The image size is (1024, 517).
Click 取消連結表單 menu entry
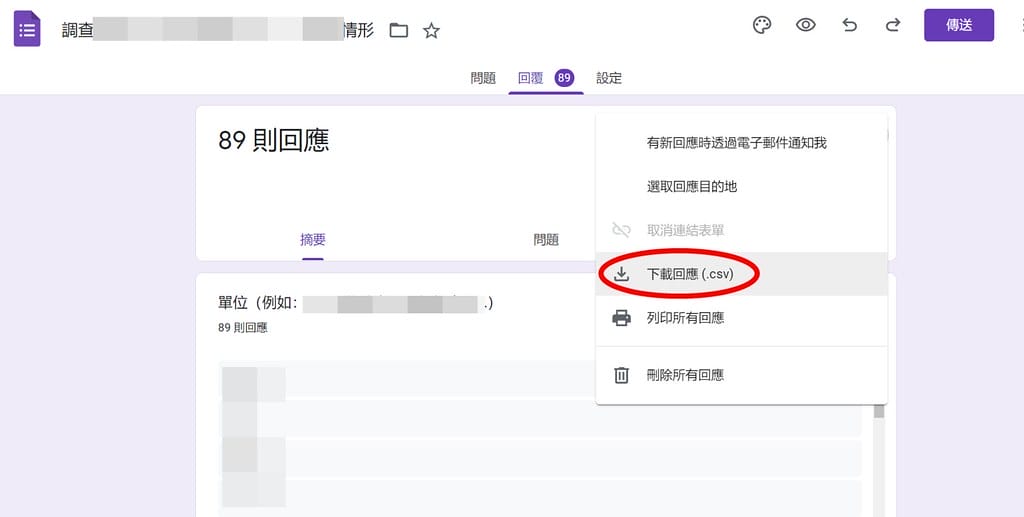coord(741,230)
